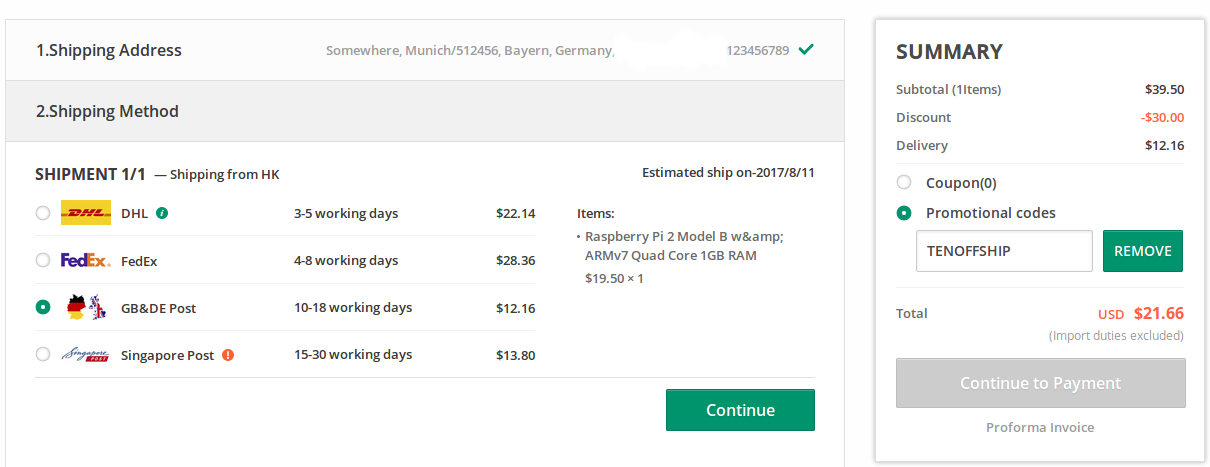
Task: Collapse the 2.Shipping Method section header
Action: point(425,111)
